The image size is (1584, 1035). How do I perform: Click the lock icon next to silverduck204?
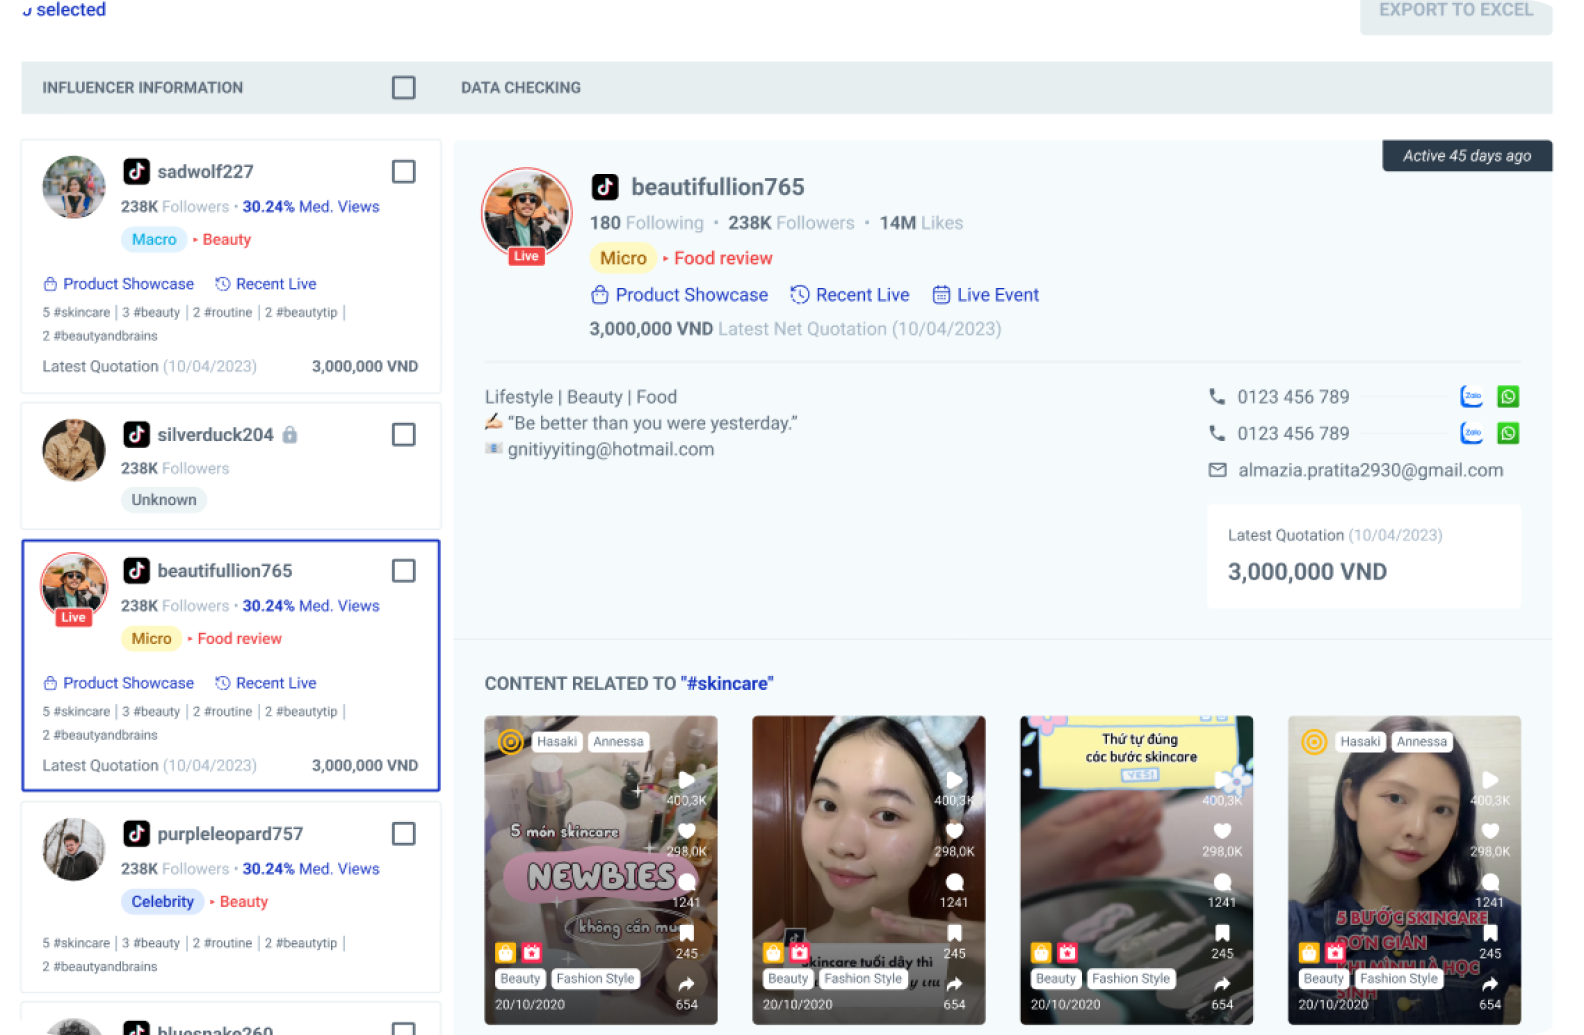coord(290,435)
